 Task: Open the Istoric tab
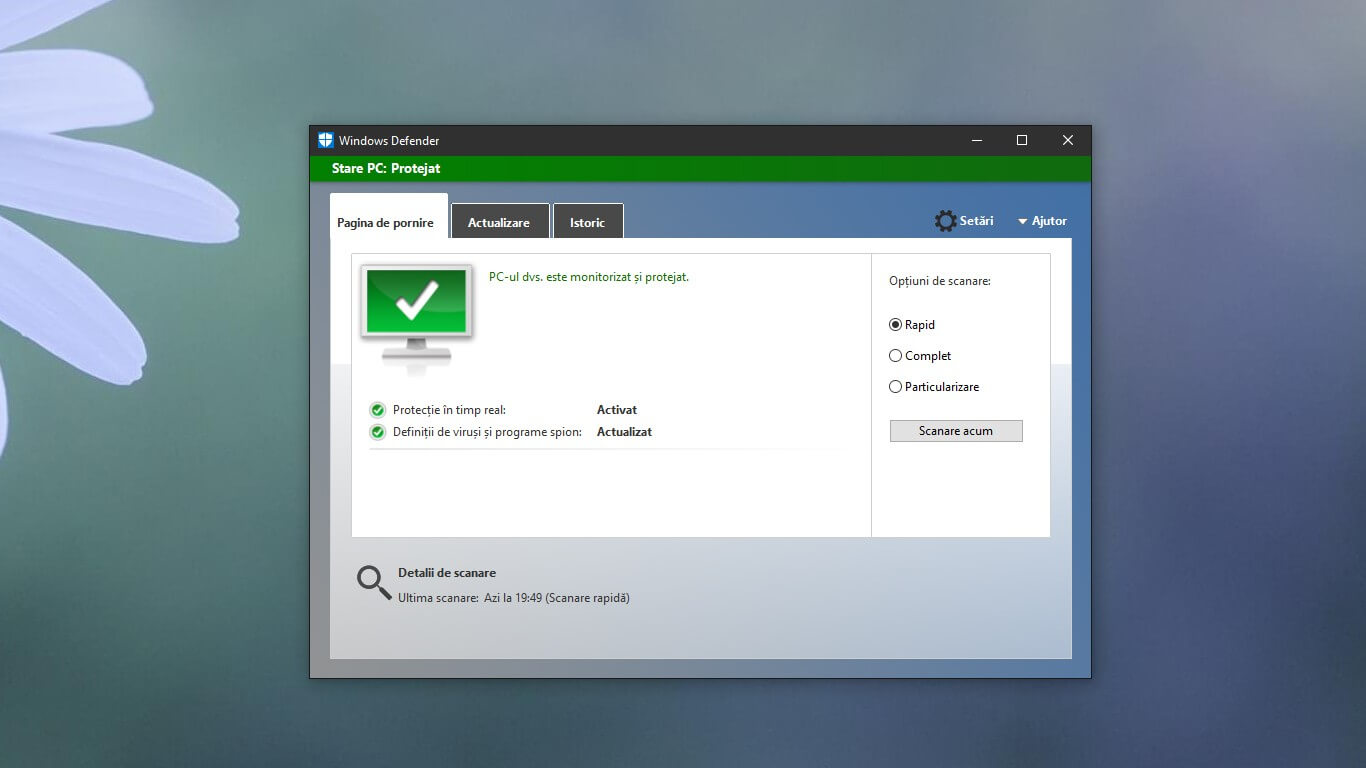(x=588, y=222)
